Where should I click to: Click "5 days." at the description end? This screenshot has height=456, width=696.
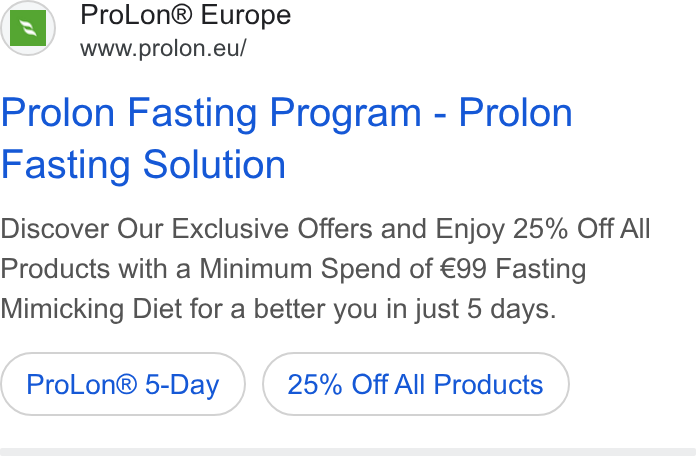click(x=511, y=309)
